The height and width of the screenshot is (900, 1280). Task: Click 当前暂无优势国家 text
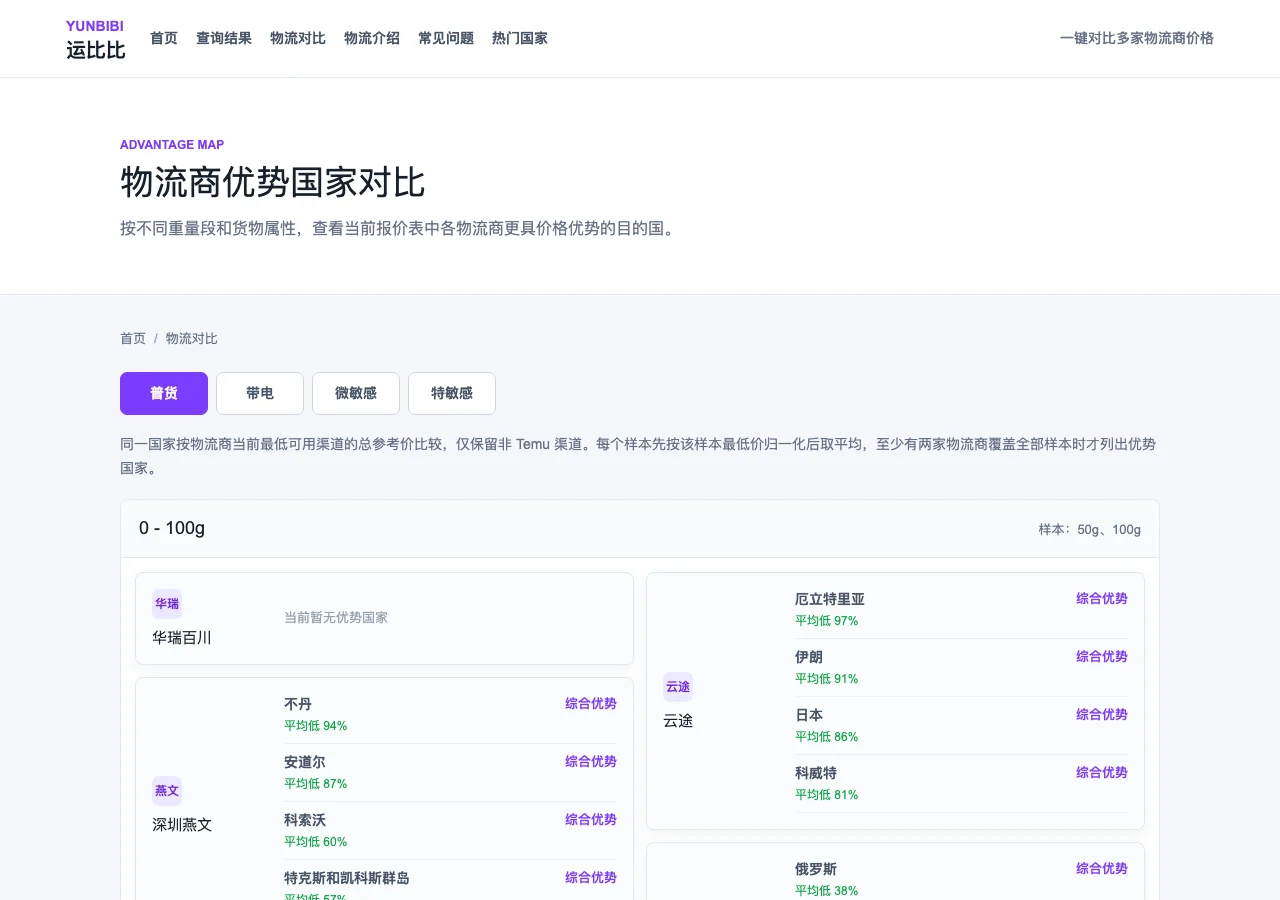(x=336, y=617)
